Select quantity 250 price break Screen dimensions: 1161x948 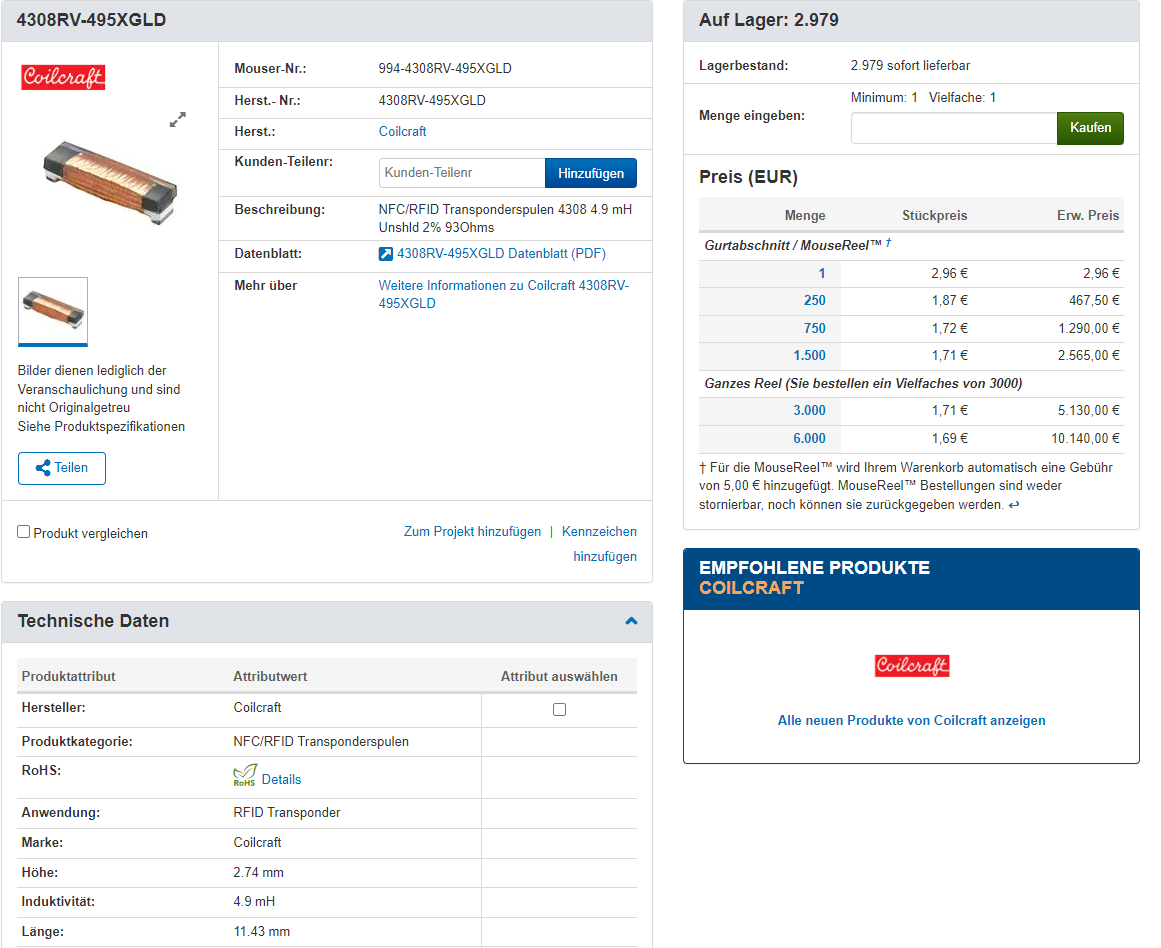pyautogui.click(x=814, y=301)
